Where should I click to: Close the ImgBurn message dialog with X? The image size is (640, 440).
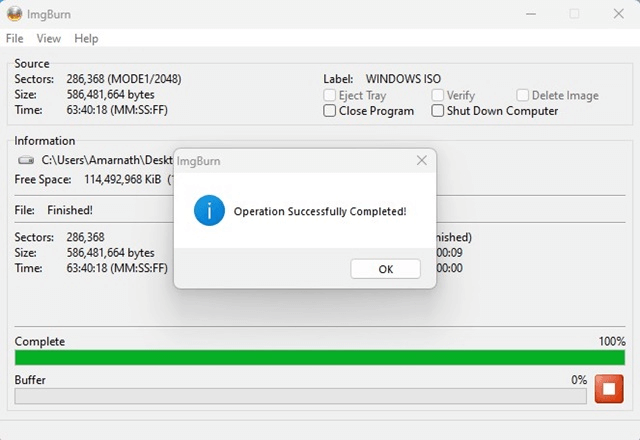click(x=422, y=160)
